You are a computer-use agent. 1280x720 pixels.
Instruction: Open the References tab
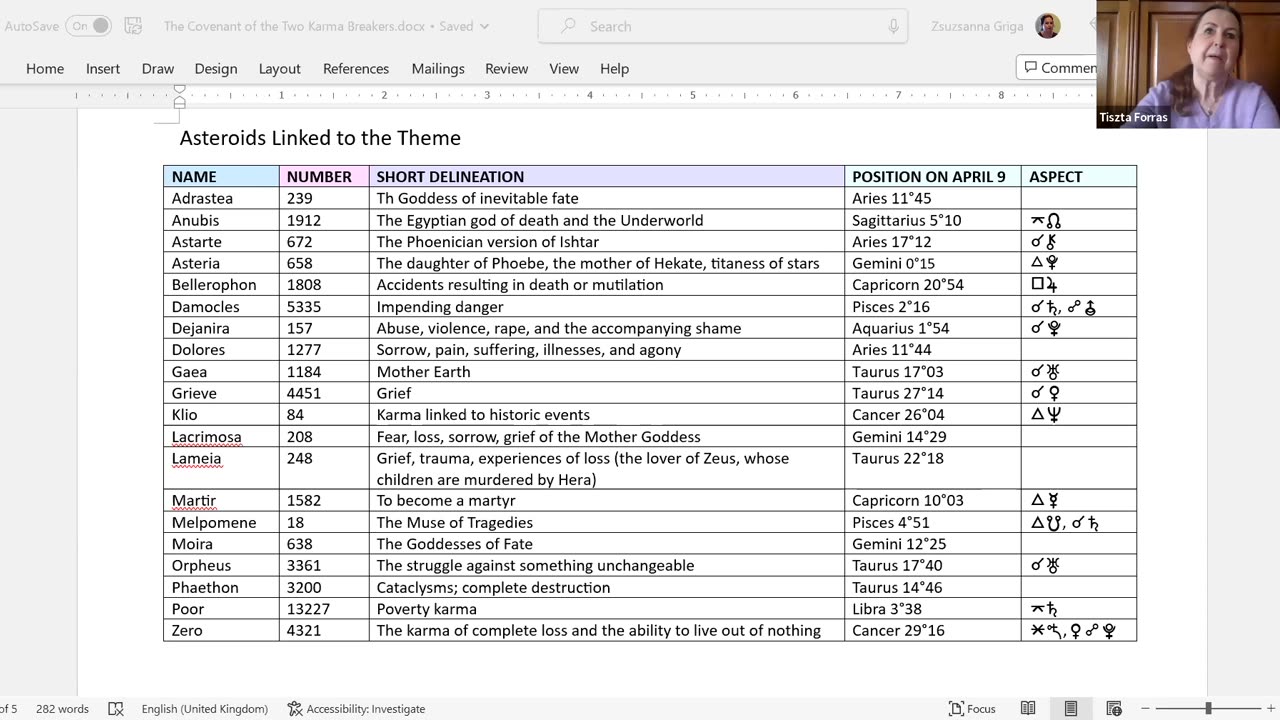(356, 69)
